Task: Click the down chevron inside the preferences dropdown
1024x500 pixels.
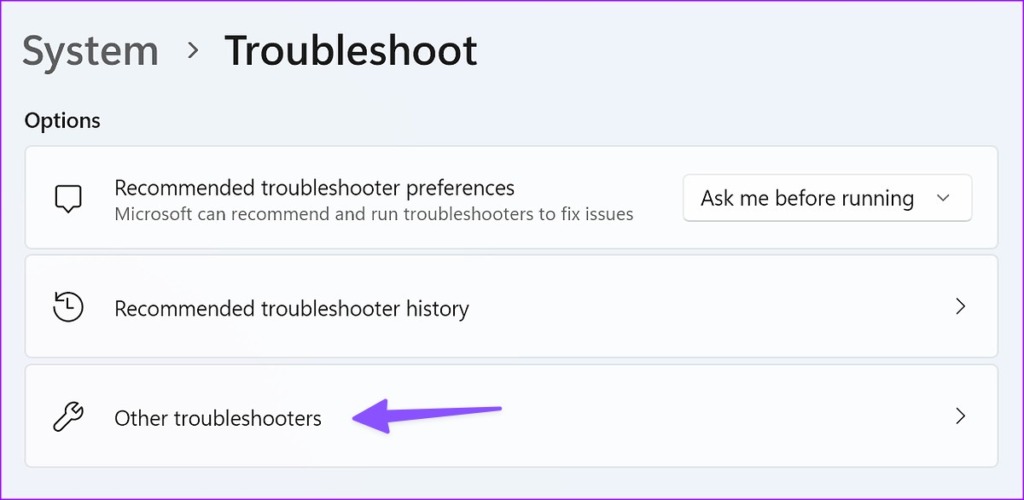Action: (x=942, y=198)
